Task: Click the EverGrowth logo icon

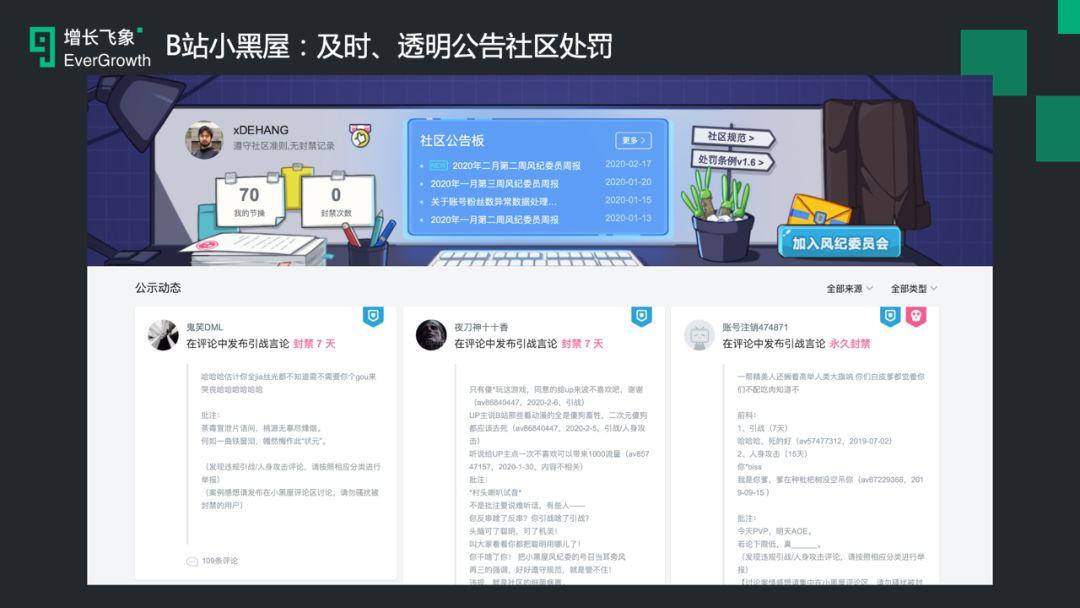Action: [43, 48]
